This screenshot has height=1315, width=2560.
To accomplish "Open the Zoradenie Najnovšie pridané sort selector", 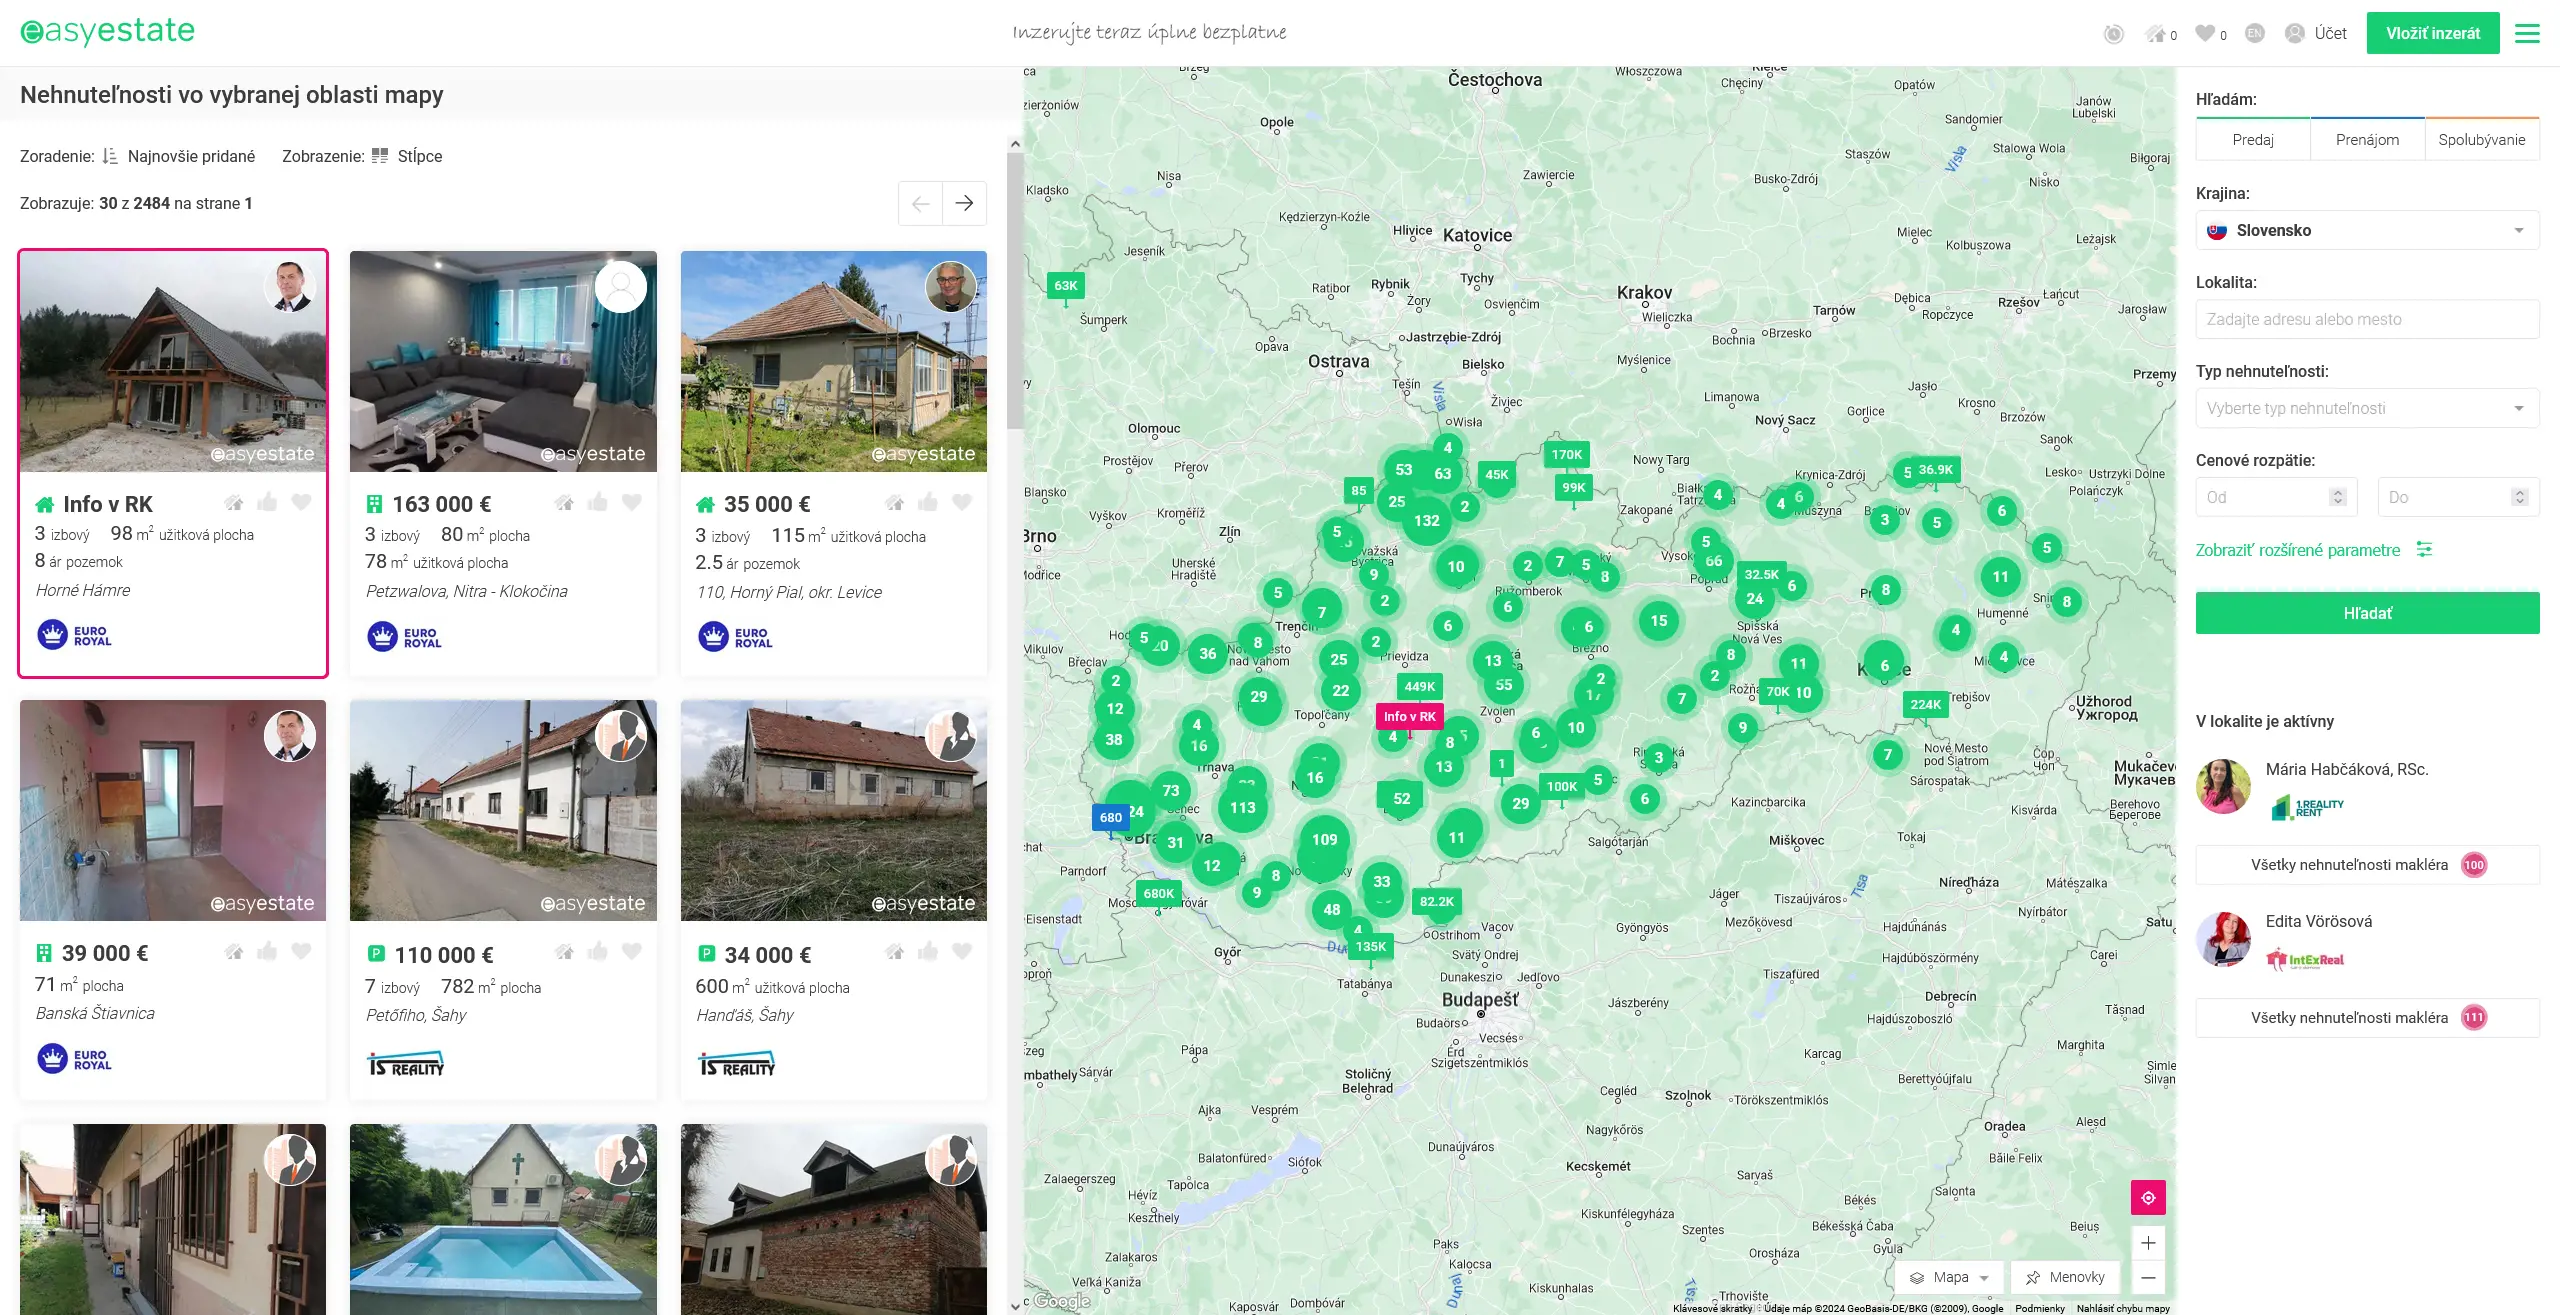I will pos(179,156).
